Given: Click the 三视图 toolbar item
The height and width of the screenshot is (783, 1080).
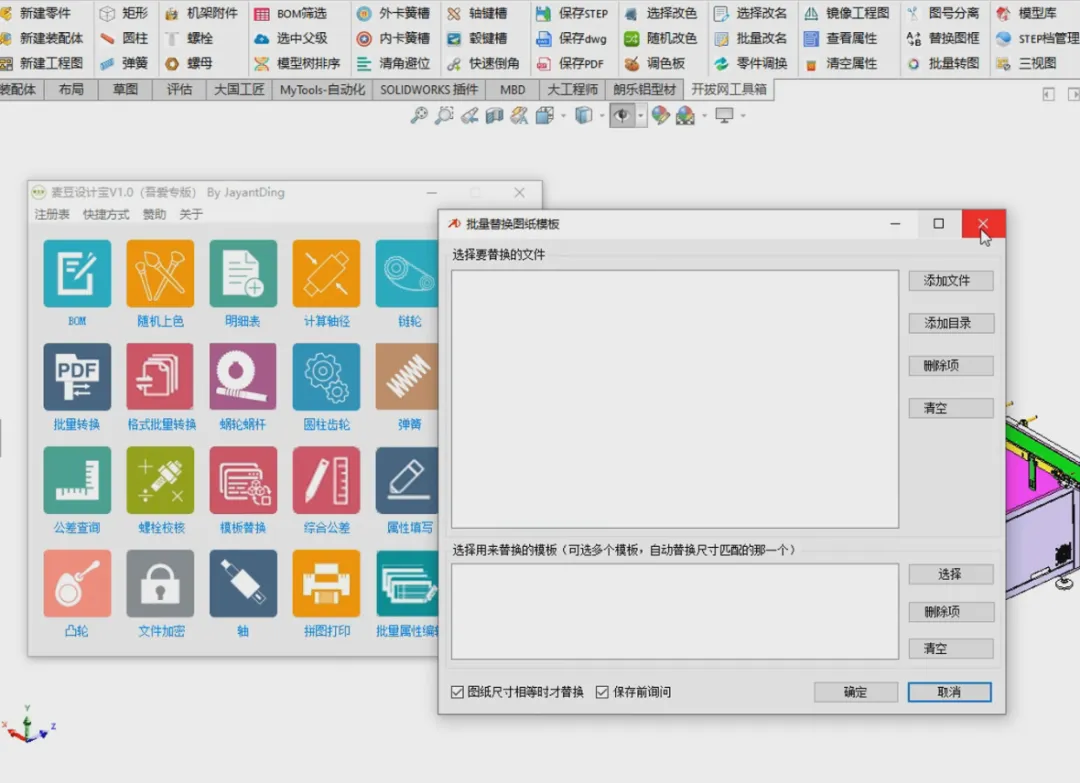Looking at the screenshot, I should (x=1026, y=63).
